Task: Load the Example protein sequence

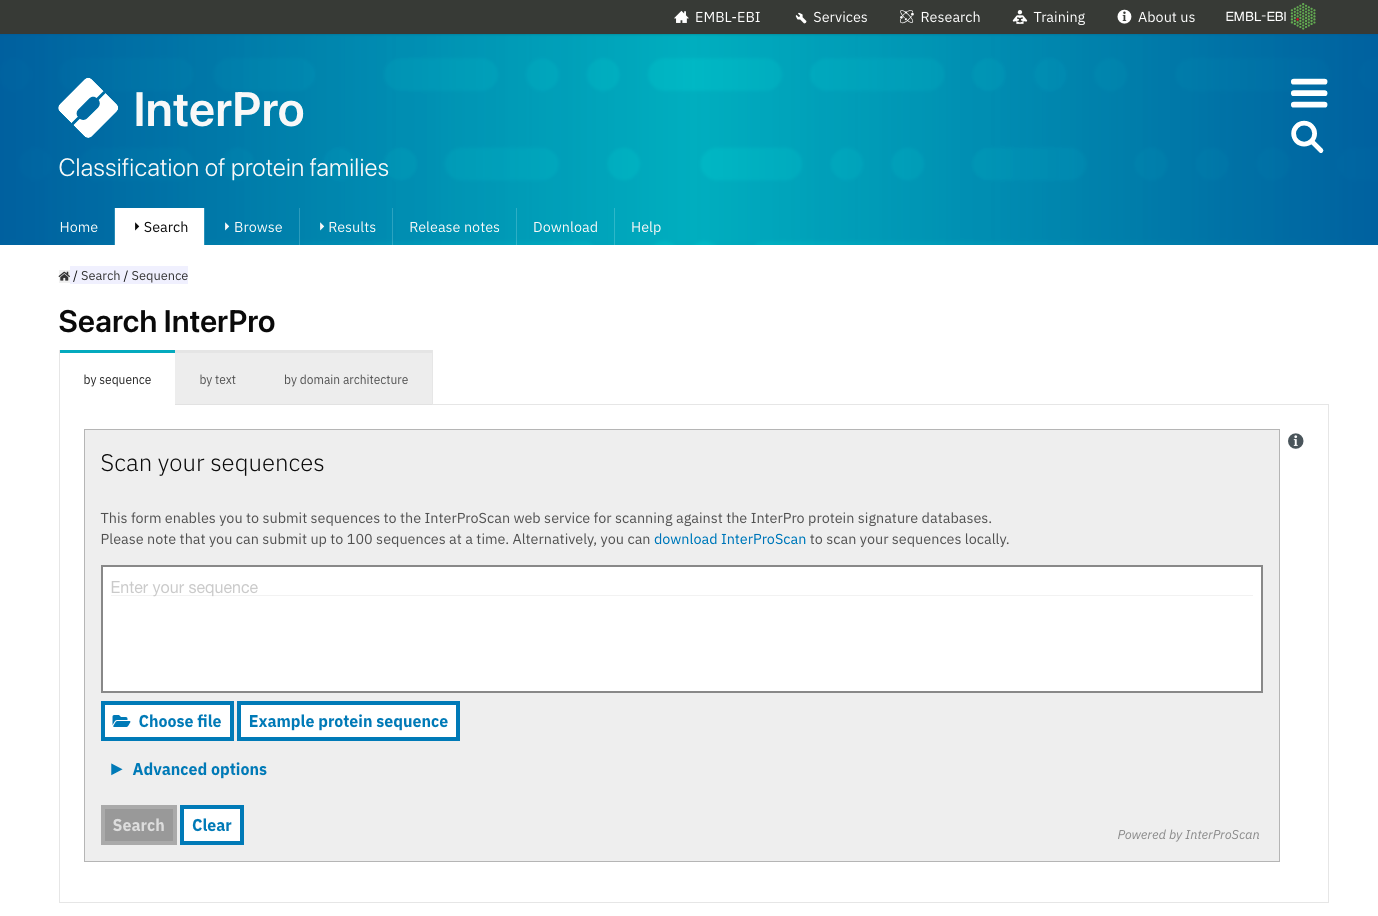Action: tap(348, 721)
